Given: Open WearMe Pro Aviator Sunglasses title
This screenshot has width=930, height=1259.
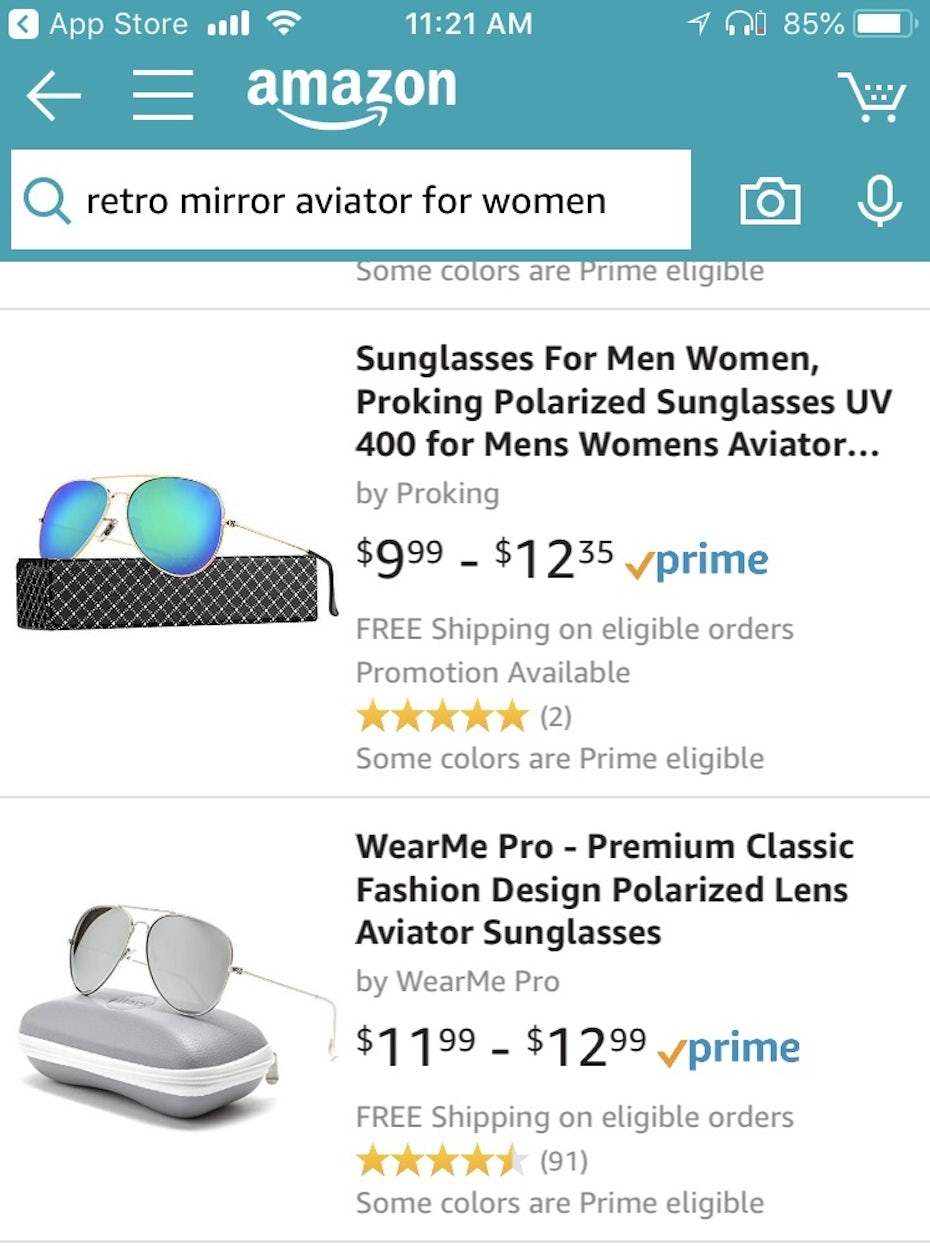Looking at the screenshot, I should [604, 889].
